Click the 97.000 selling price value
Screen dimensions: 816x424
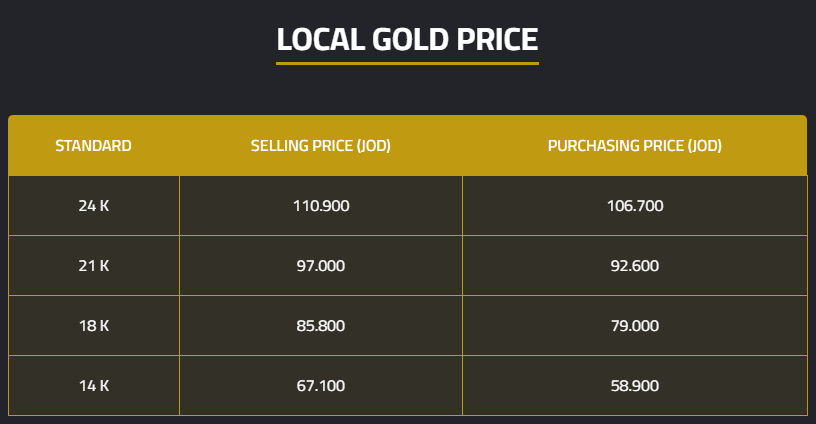(320, 266)
